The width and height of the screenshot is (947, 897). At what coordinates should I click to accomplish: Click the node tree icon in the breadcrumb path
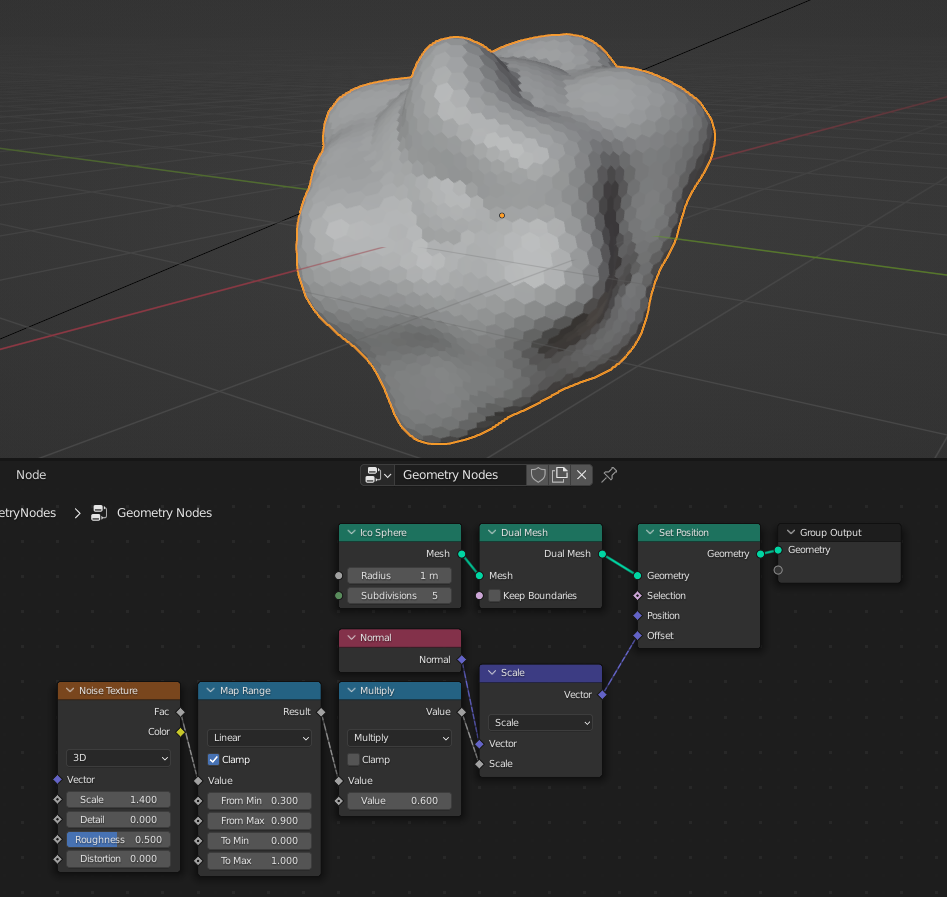tap(99, 512)
